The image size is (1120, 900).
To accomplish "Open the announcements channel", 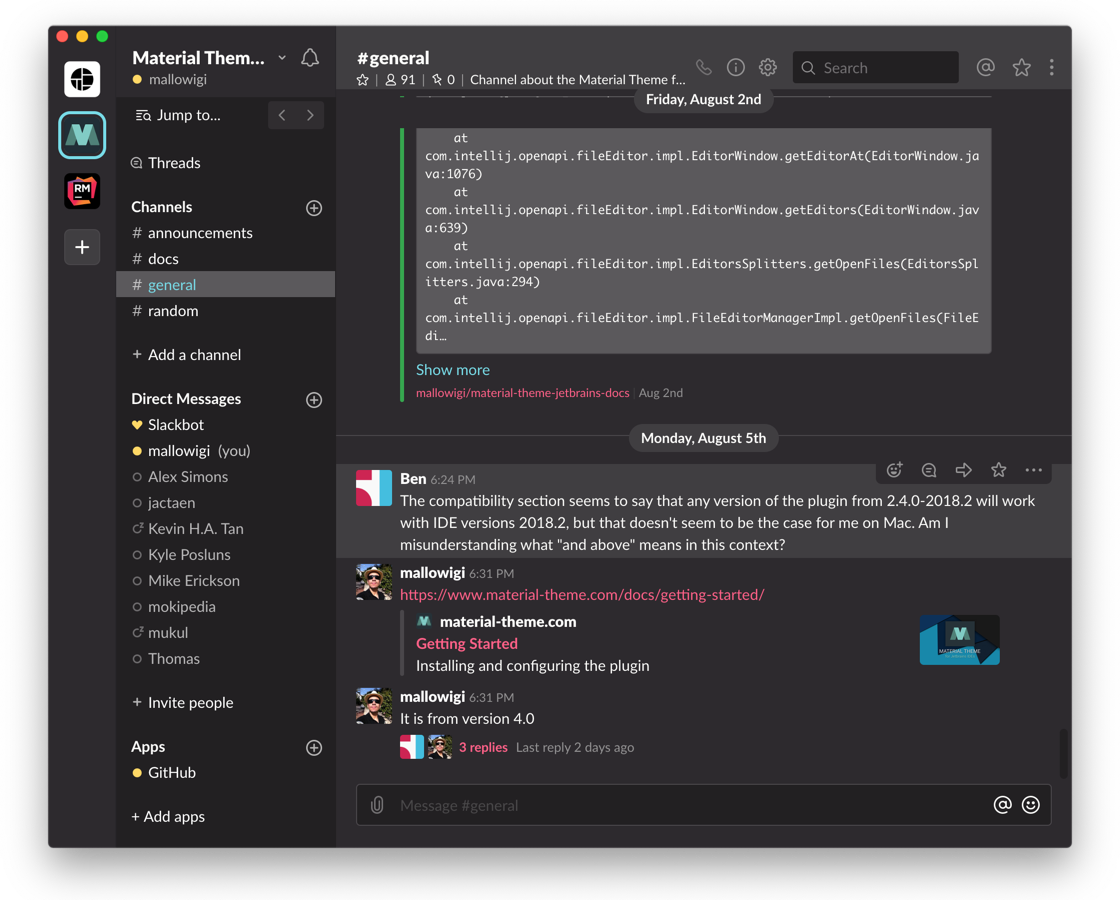I will coord(225,233).
